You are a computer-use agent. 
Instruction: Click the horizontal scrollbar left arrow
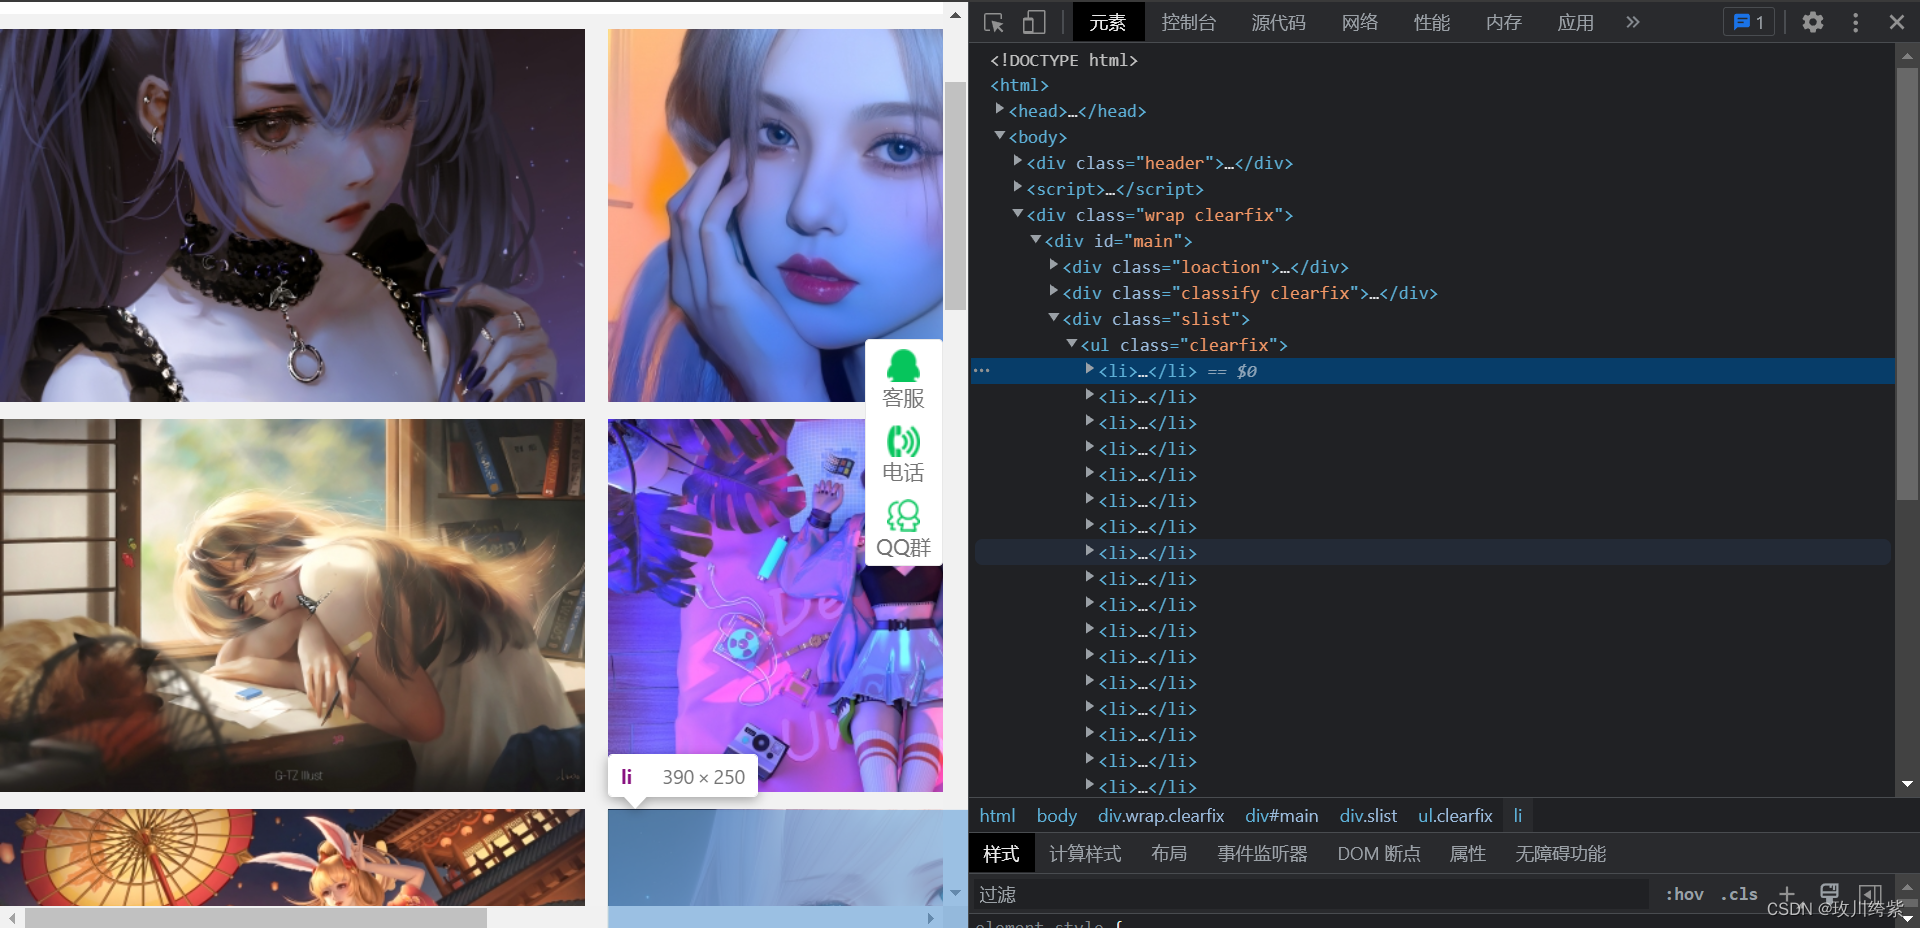click(12, 918)
